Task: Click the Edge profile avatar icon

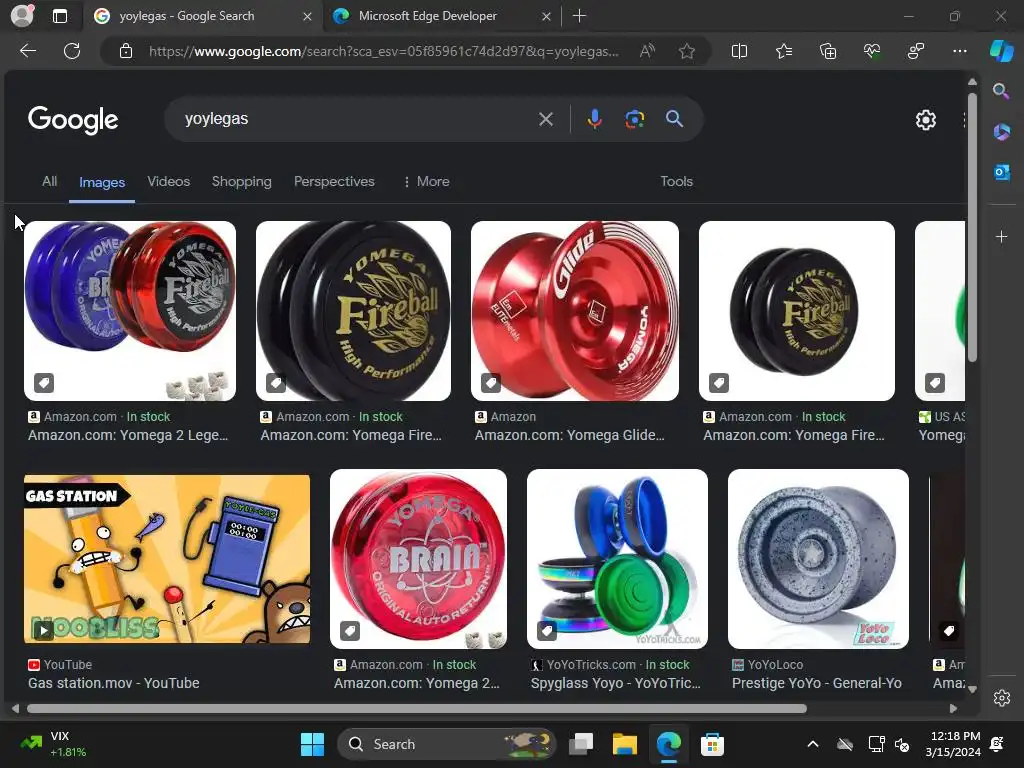Action: tap(22, 16)
